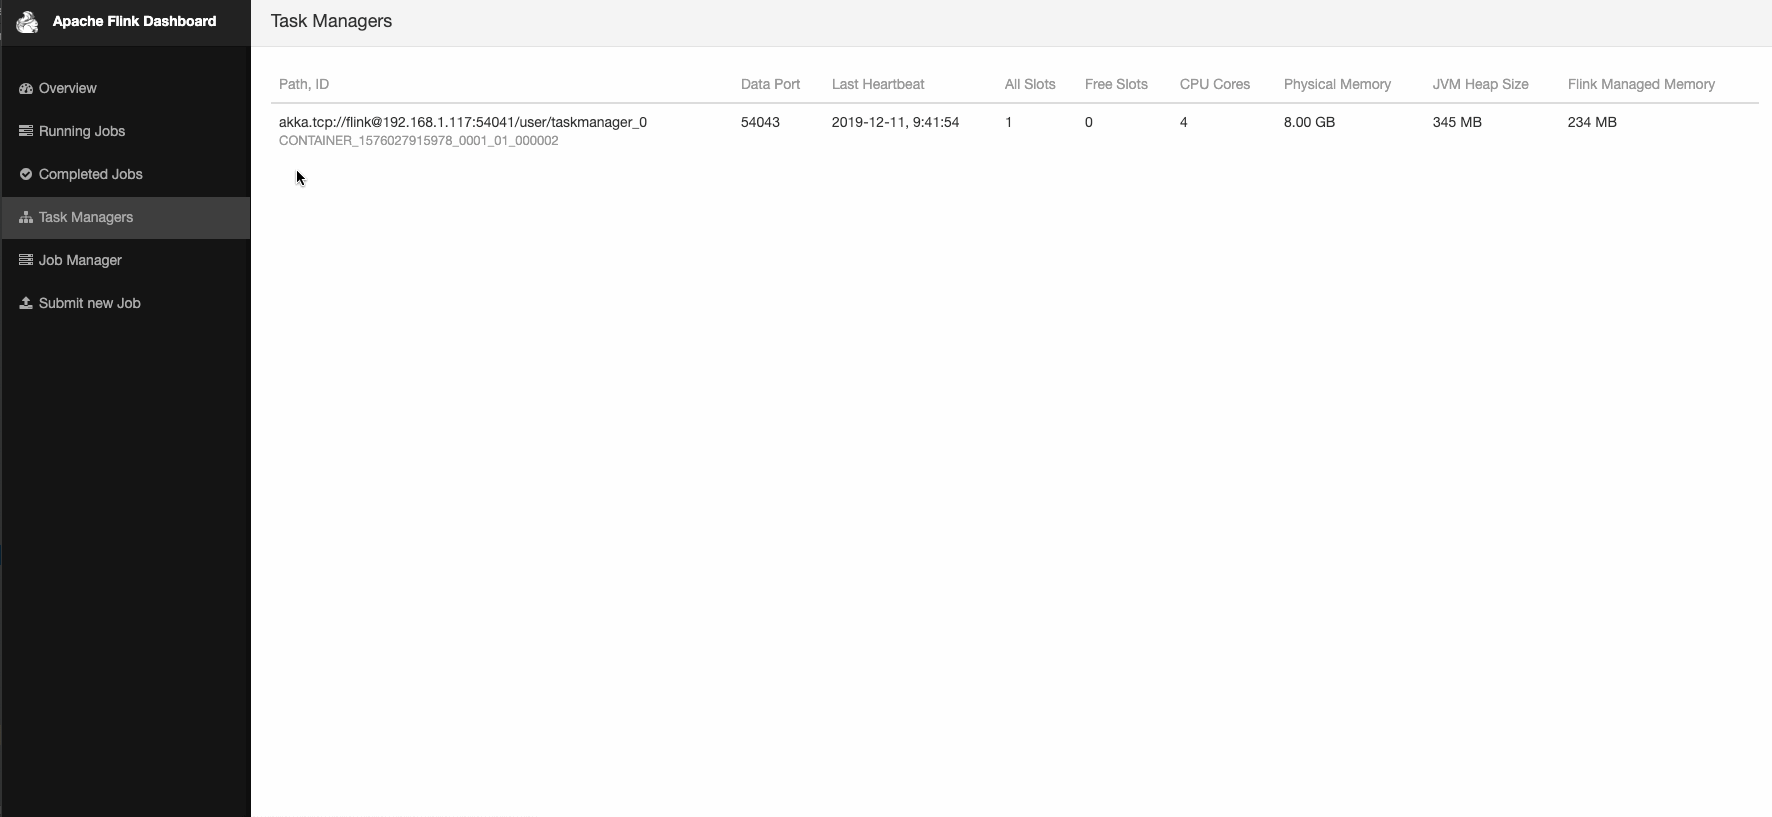Click the All Slots value 1
The height and width of the screenshot is (817, 1772).
coord(1009,122)
